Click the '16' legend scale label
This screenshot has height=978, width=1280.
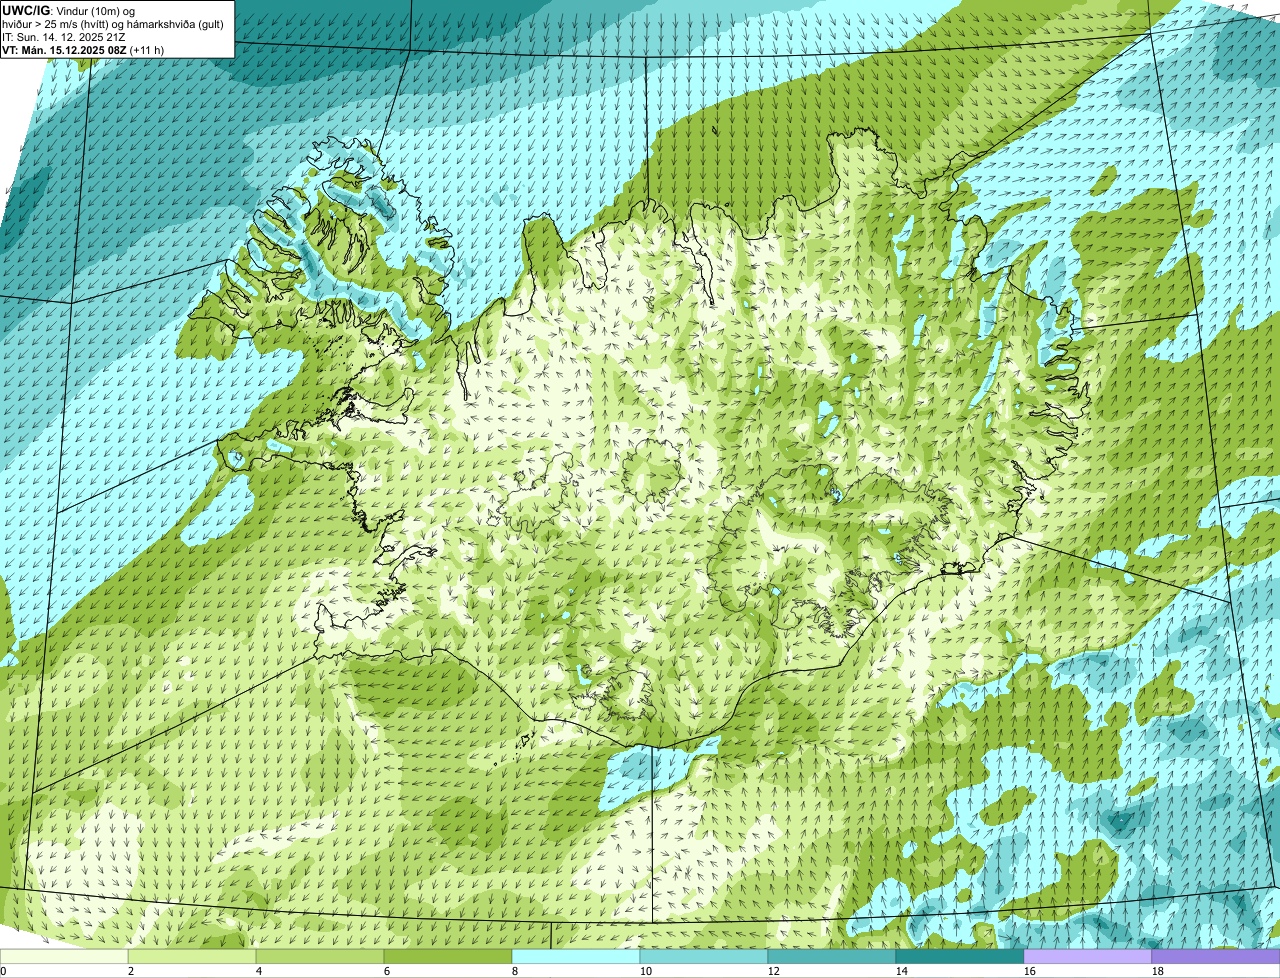coord(1030,971)
